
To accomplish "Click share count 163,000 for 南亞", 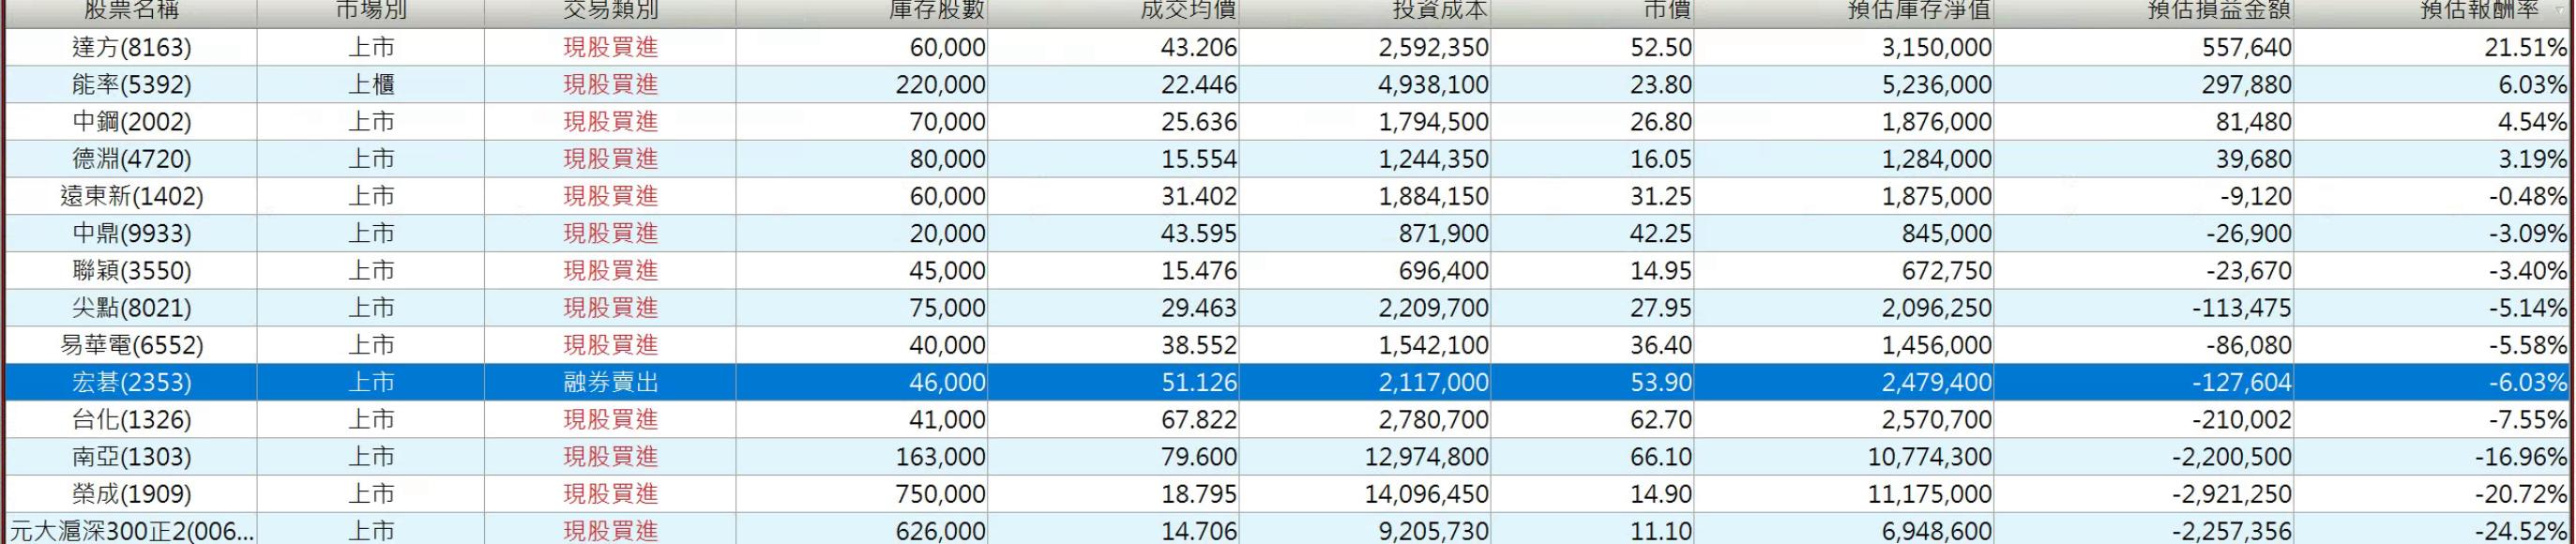I will (940, 456).
